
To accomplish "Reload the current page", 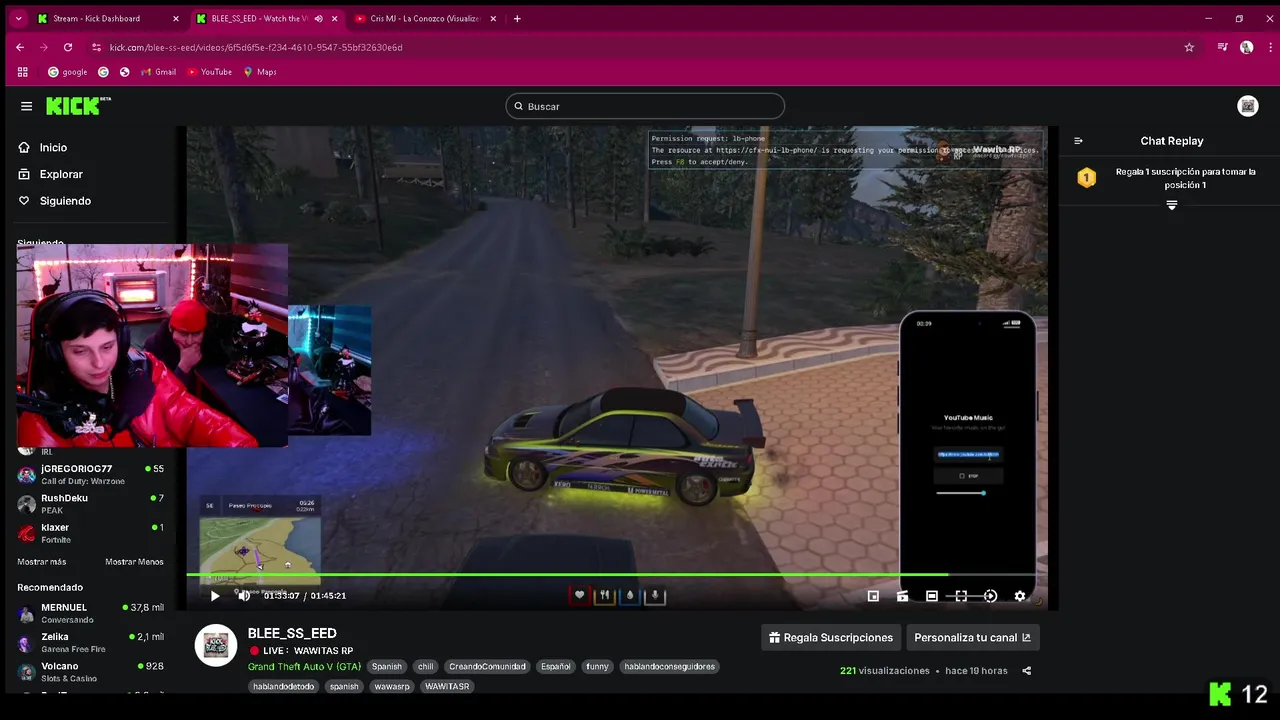I will point(68,47).
